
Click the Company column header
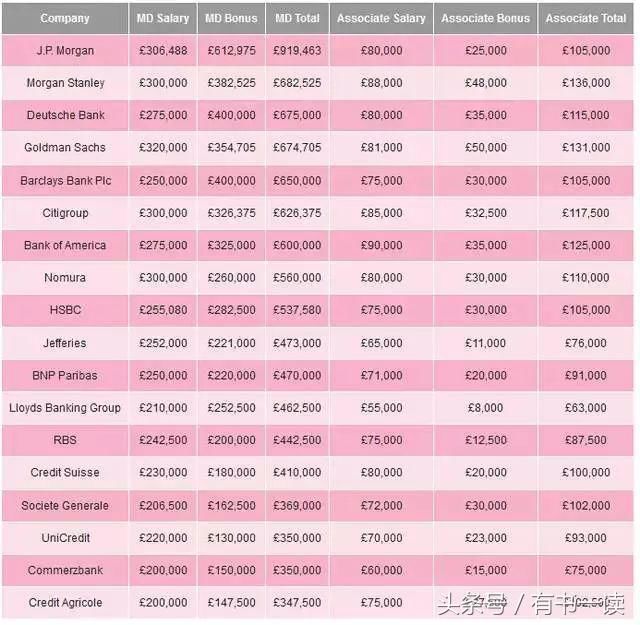[x=65, y=18]
